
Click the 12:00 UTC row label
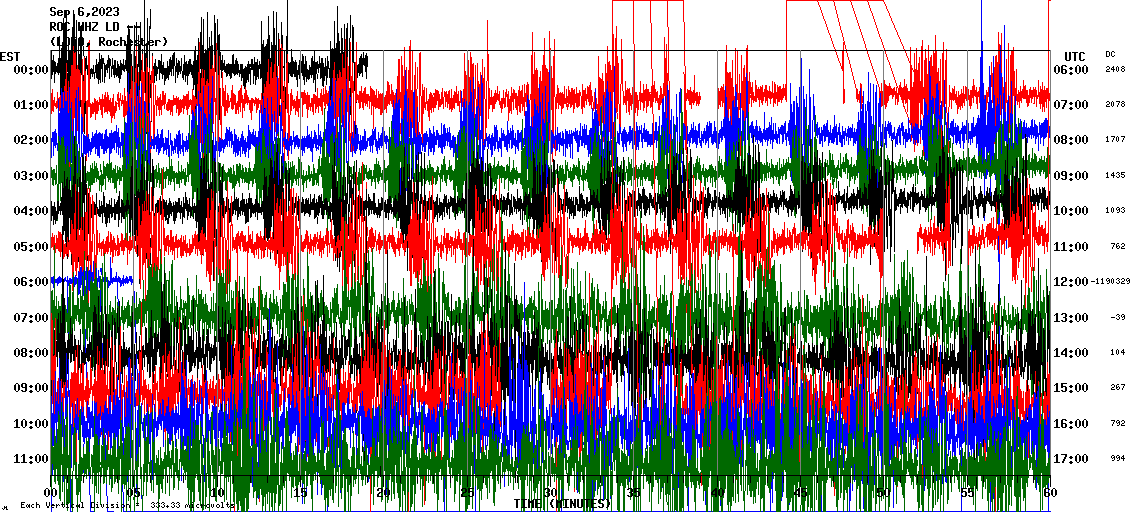[x=1069, y=282]
